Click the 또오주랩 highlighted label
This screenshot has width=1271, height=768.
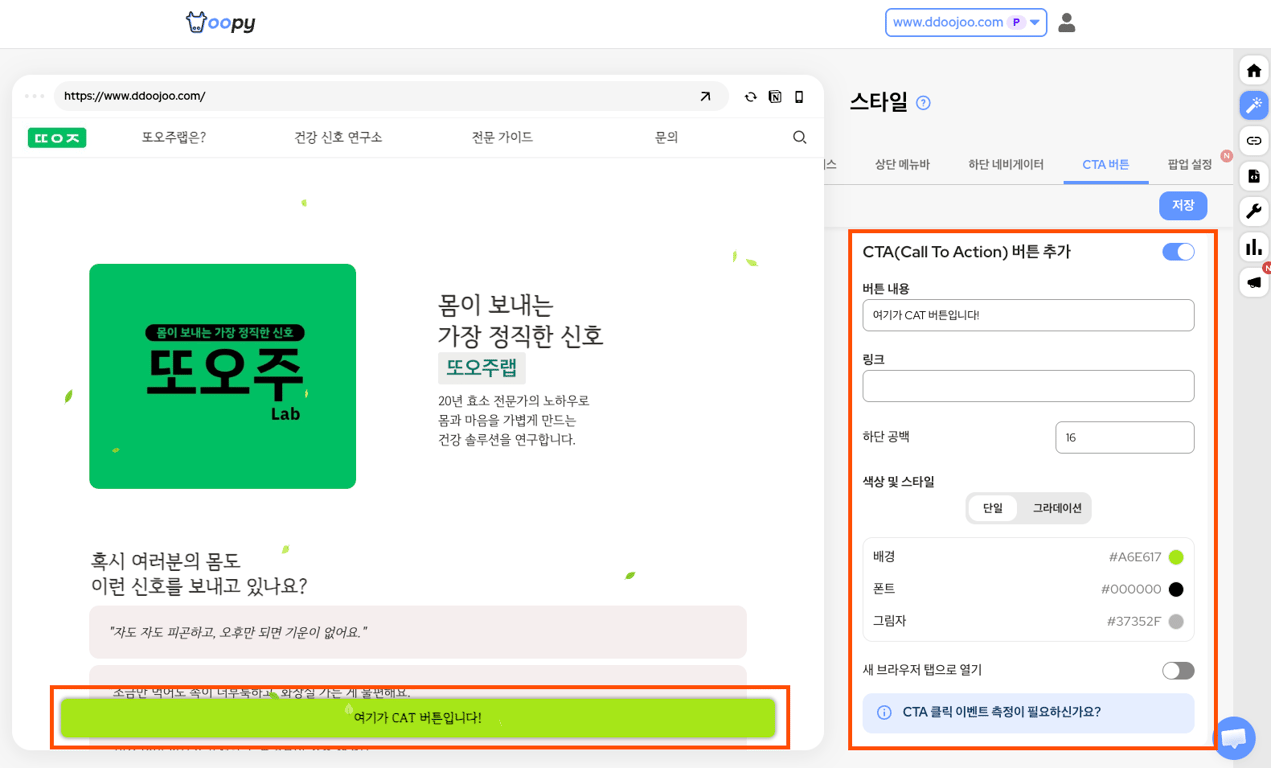(481, 368)
